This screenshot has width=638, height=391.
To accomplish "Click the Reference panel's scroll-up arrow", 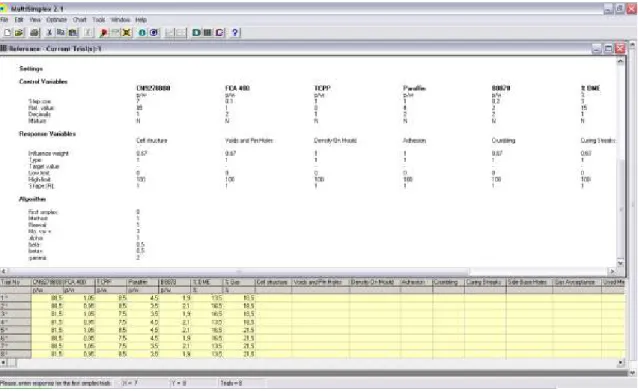I will (621, 61).
